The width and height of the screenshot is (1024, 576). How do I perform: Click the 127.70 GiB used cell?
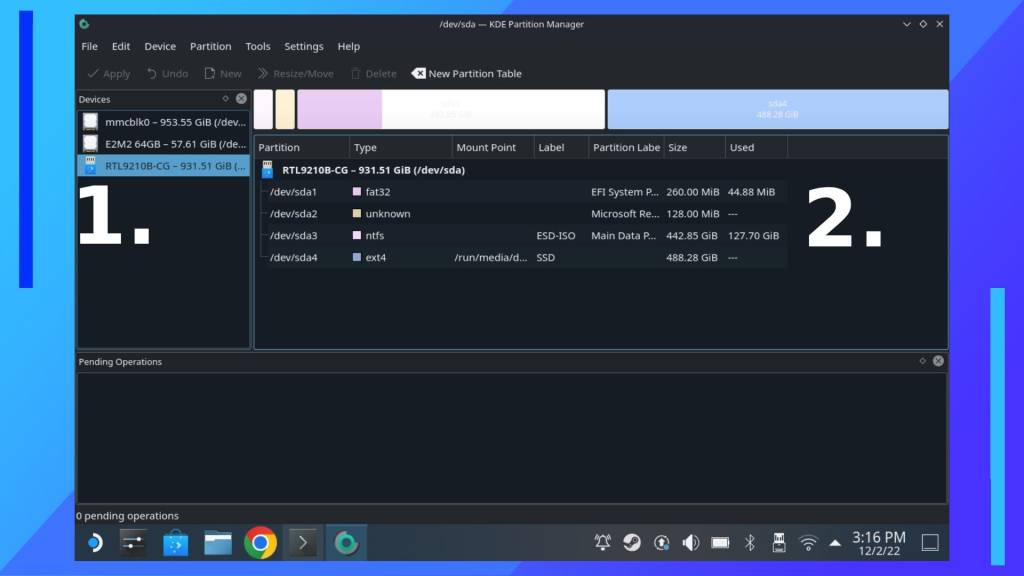coord(753,236)
